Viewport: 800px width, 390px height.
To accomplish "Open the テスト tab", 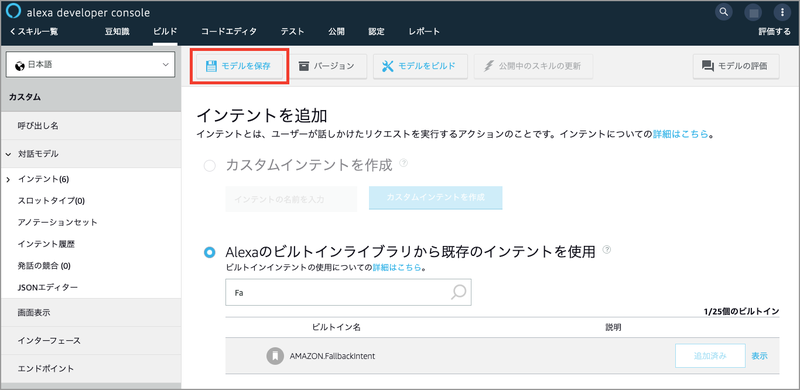I will (292, 32).
